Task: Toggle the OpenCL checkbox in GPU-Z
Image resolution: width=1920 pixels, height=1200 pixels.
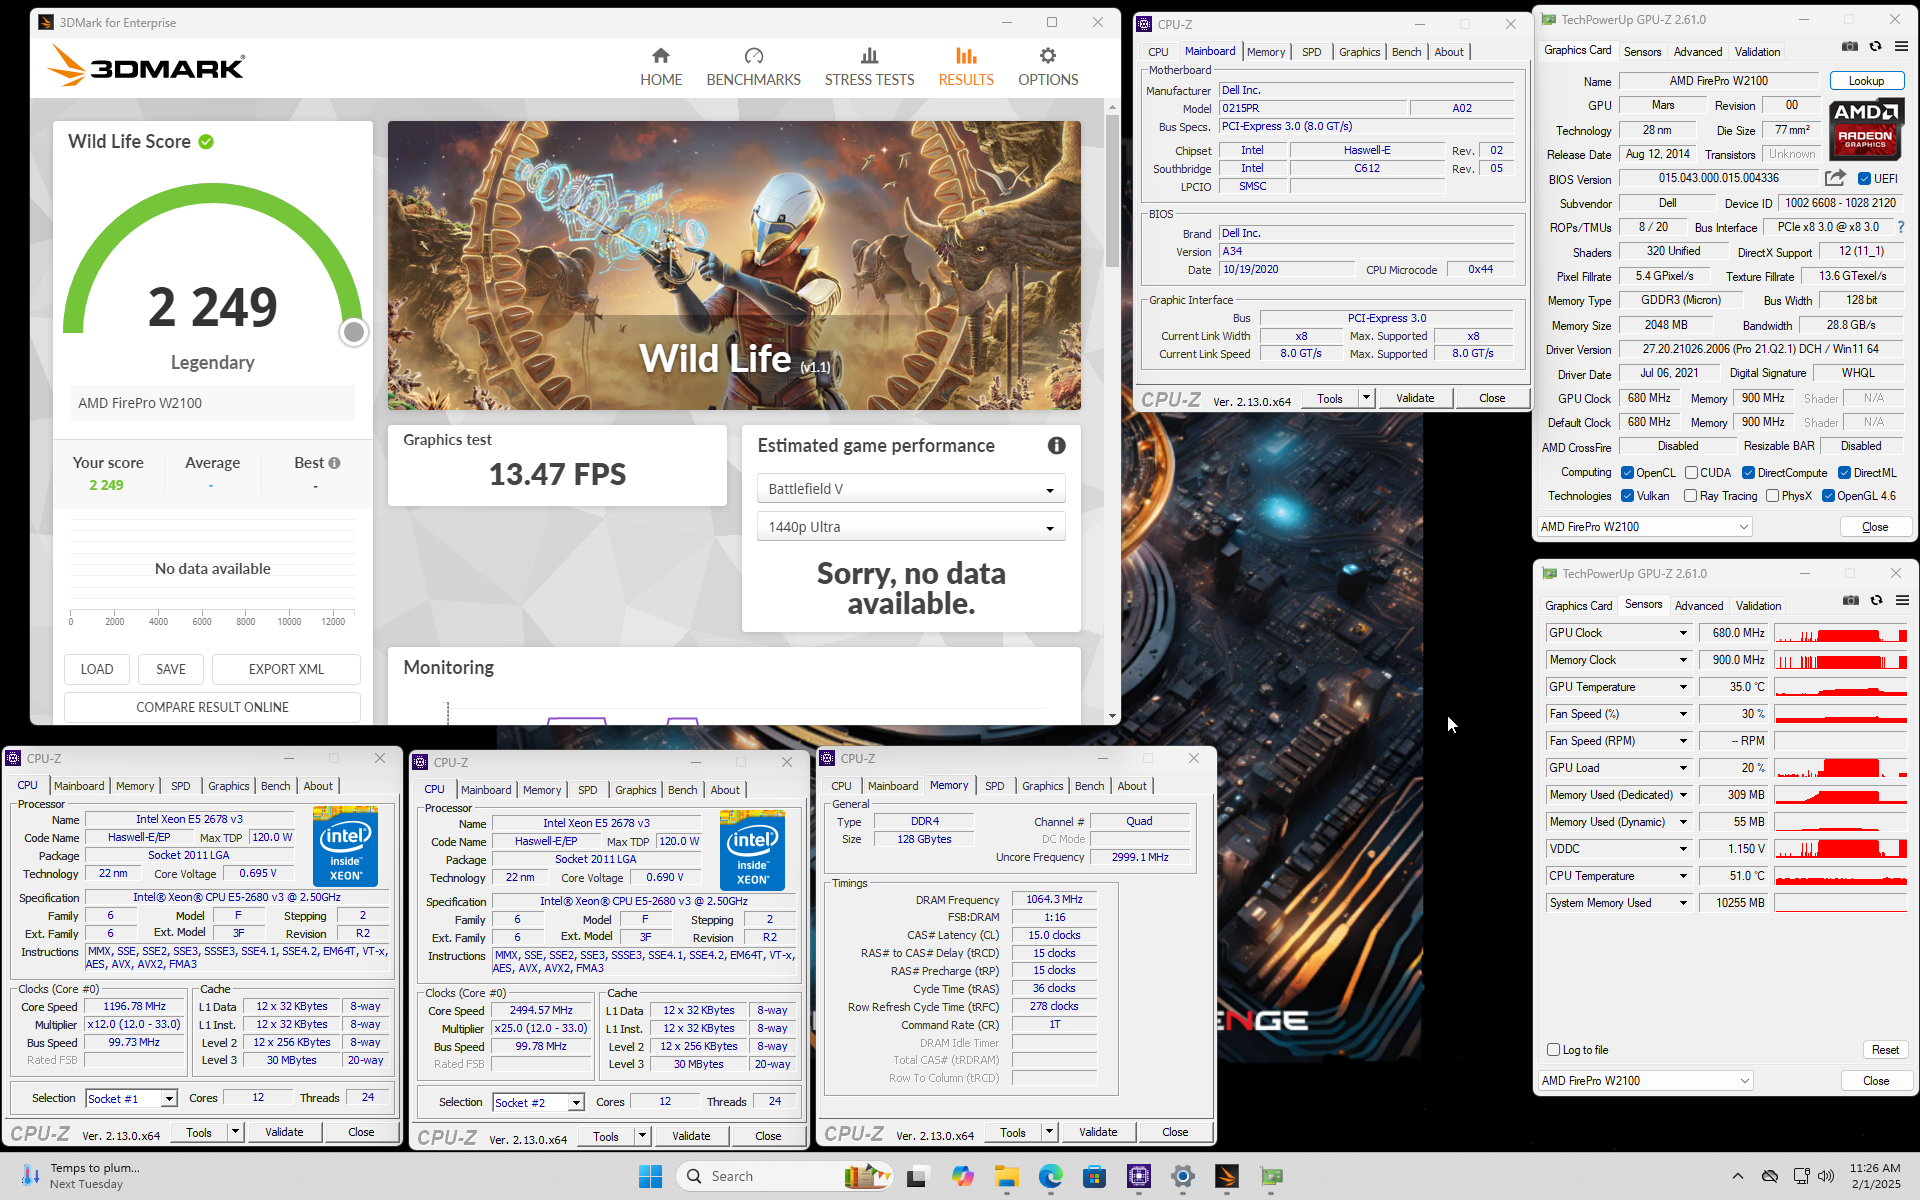Action: 1627,473
